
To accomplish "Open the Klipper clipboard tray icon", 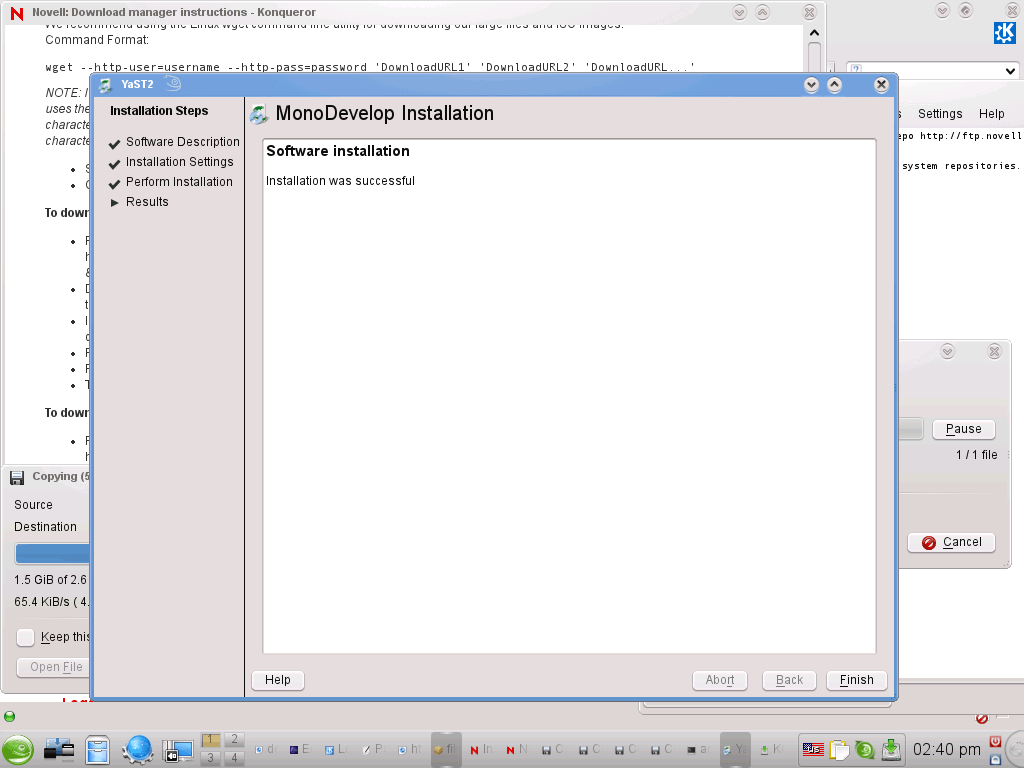I will tap(839, 750).
